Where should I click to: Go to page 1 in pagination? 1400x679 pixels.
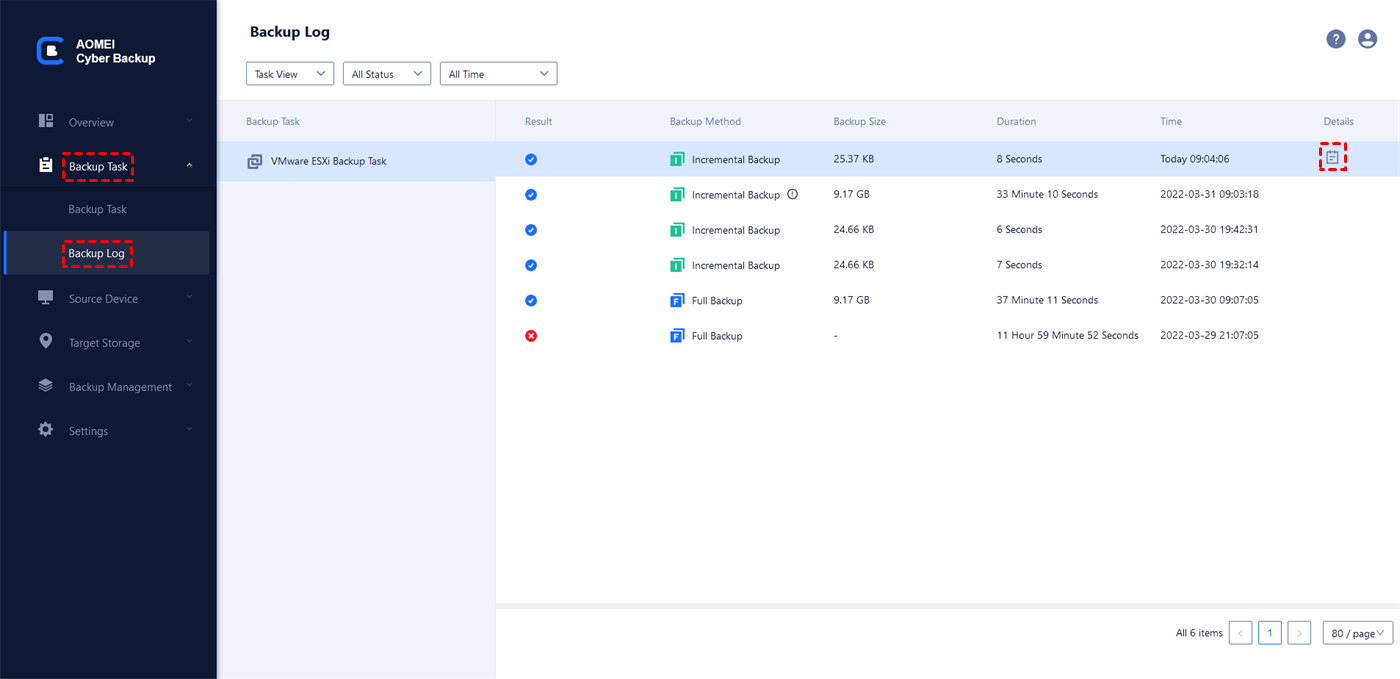[1270, 633]
